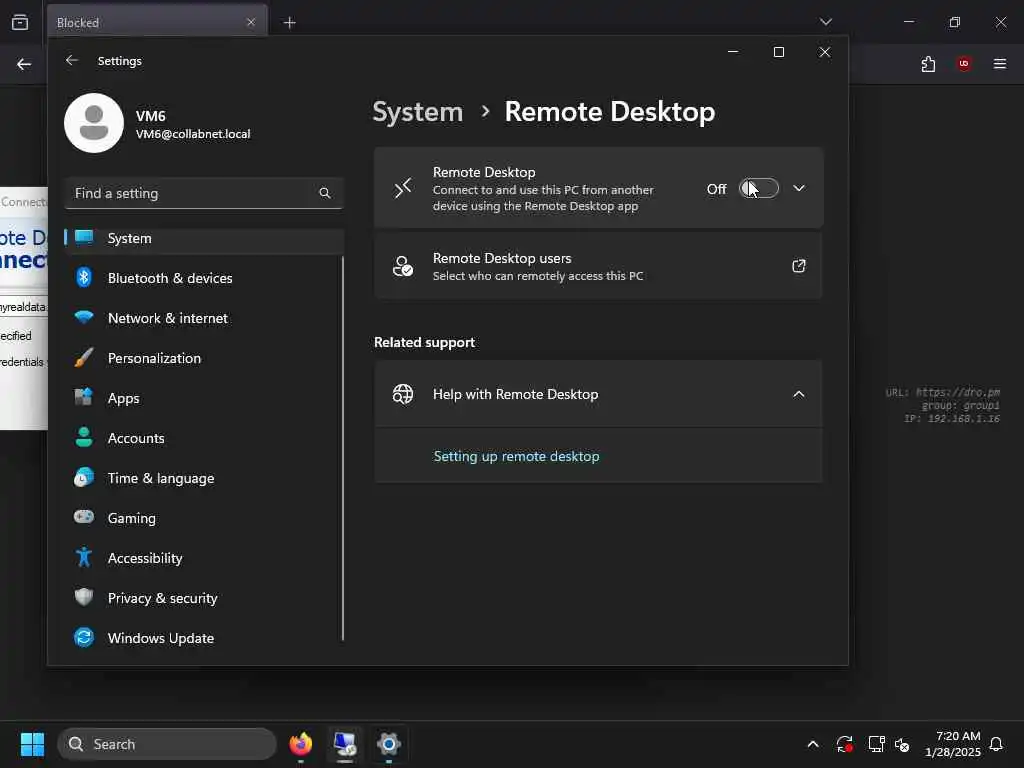Open Remote Desktop users external link icon
This screenshot has height=768, width=1024.
(x=799, y=266)
